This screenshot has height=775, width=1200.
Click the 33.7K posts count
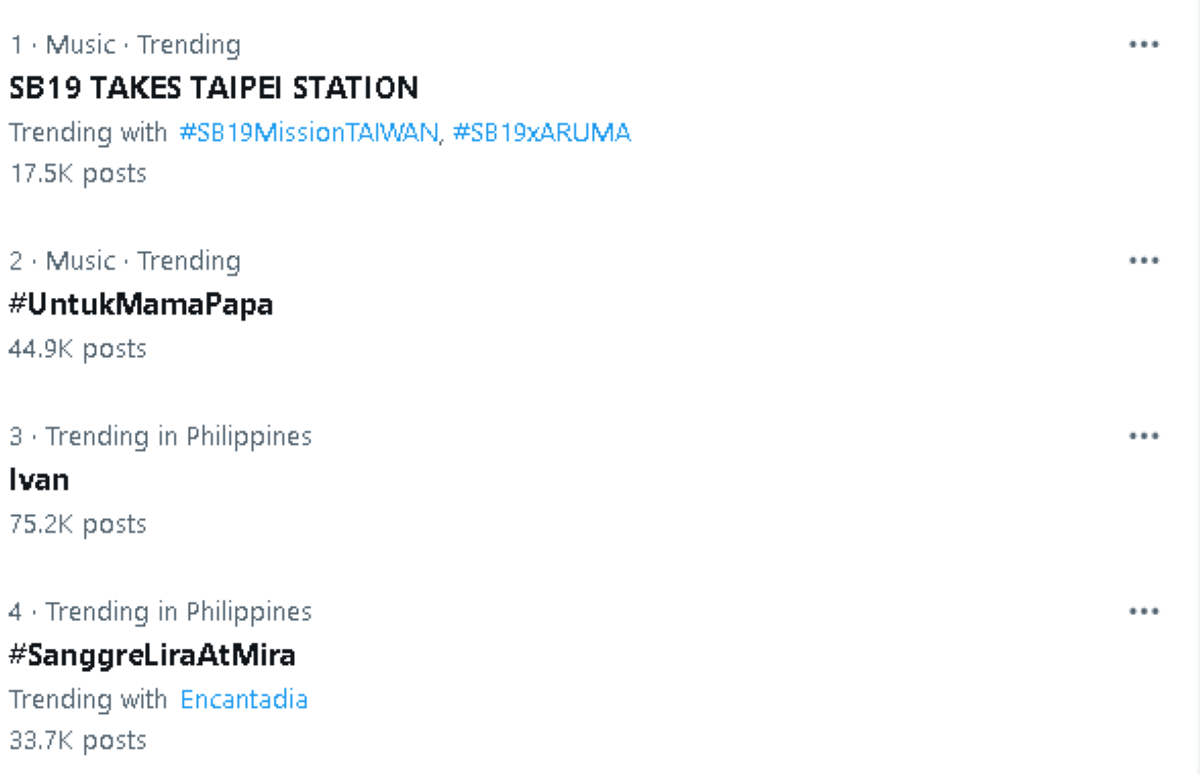(x=78, y=740)
